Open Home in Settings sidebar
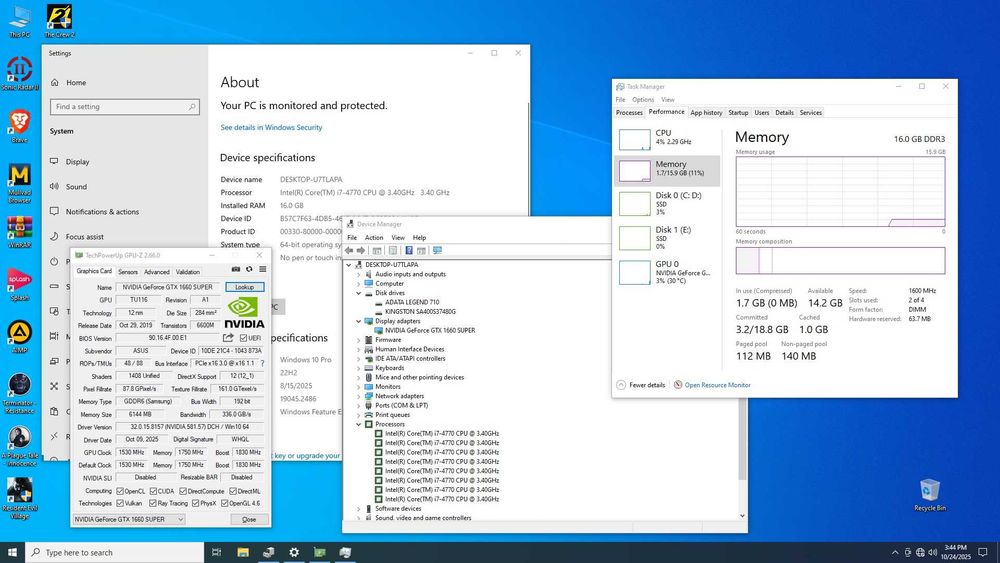 pos(76,82)
